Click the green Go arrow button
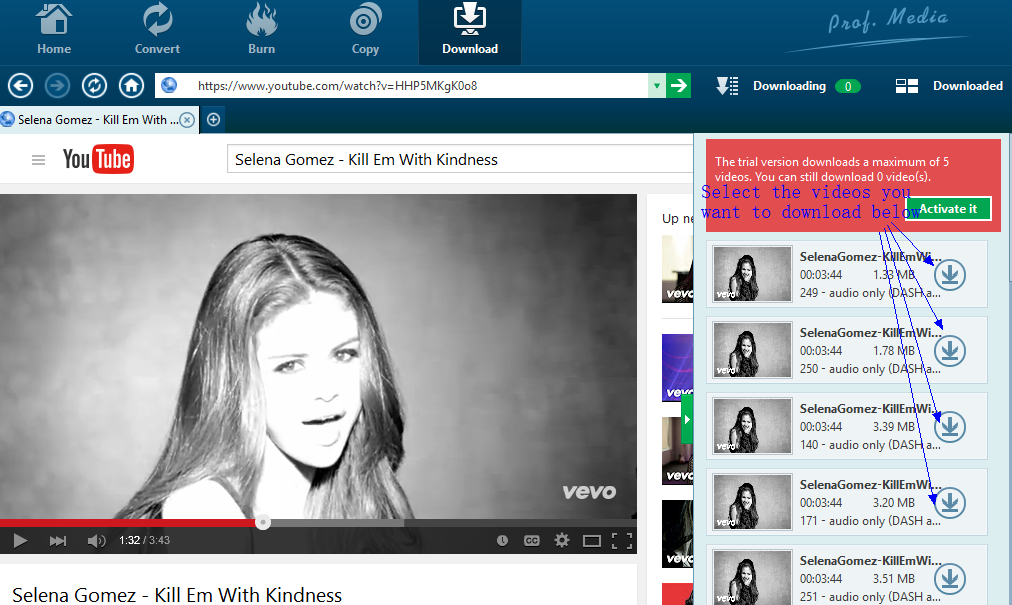 678,86
